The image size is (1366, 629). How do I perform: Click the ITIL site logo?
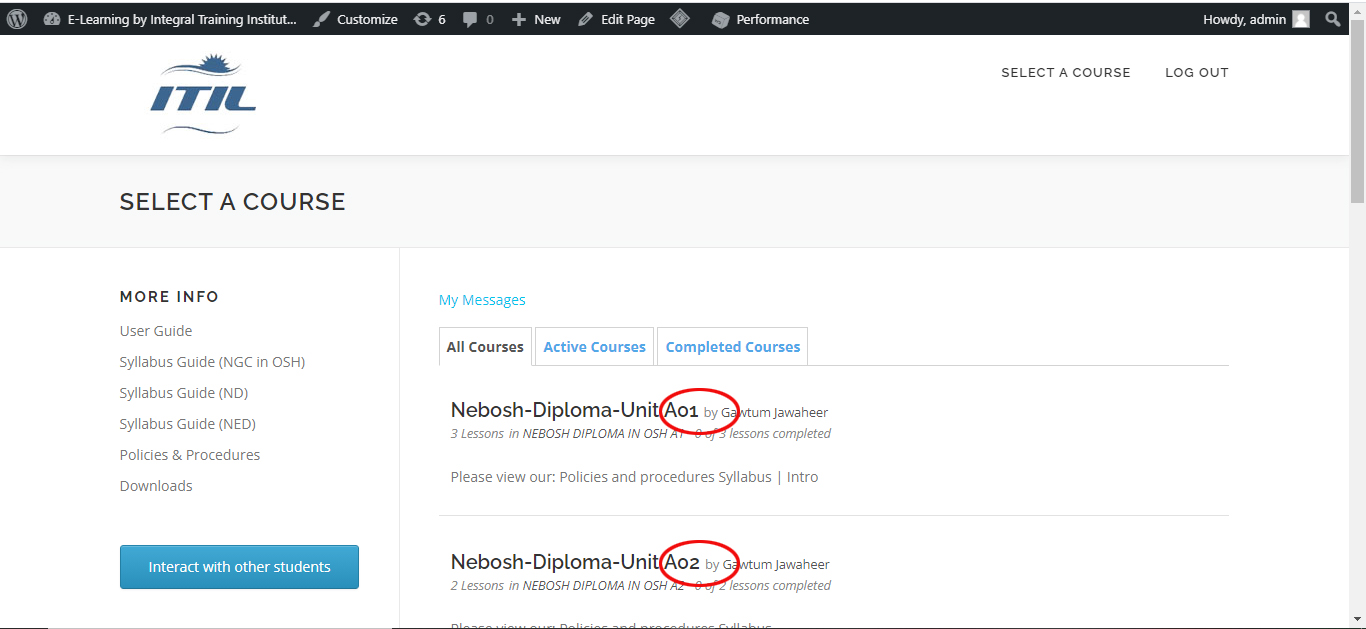pyautogui.click(x=203, y=96)
